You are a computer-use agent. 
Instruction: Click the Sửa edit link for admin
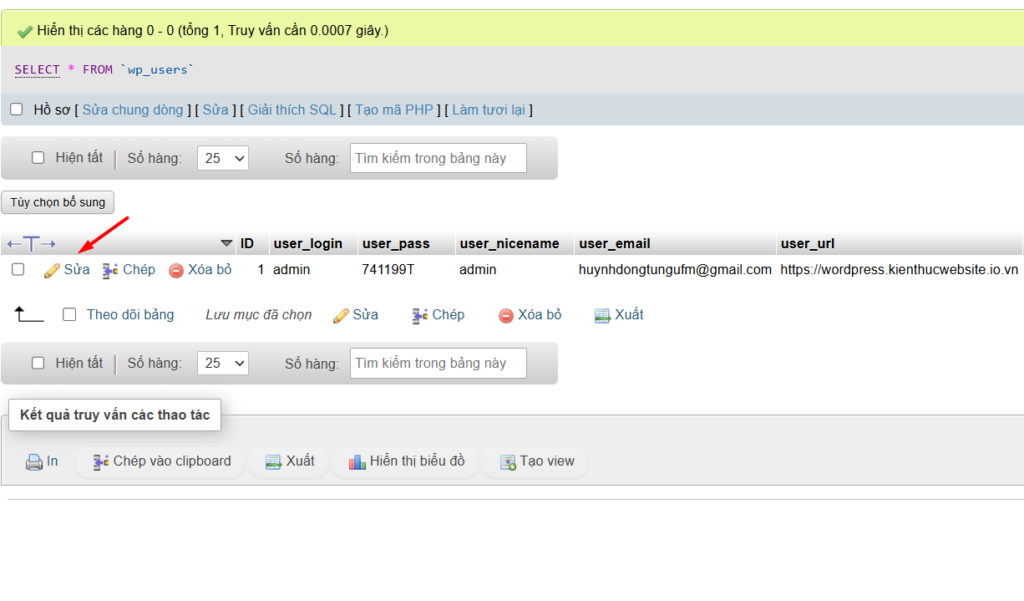[x=76, y=270]
